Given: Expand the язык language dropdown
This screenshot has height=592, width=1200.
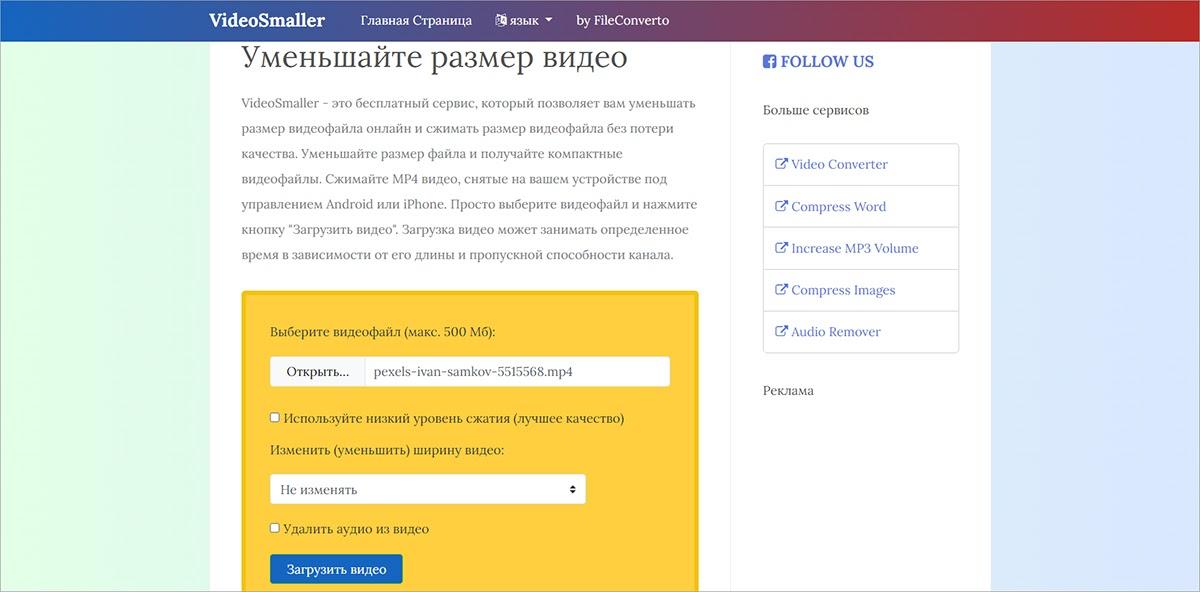Looking at the screenshot, I should tap(523, 20).
